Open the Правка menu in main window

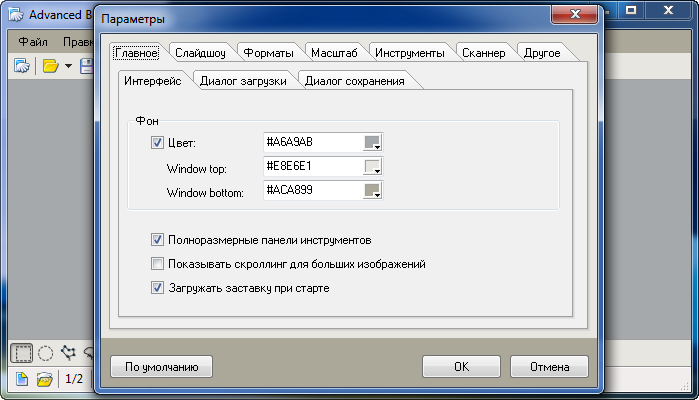pyautogui.click(x=78, y=42)
